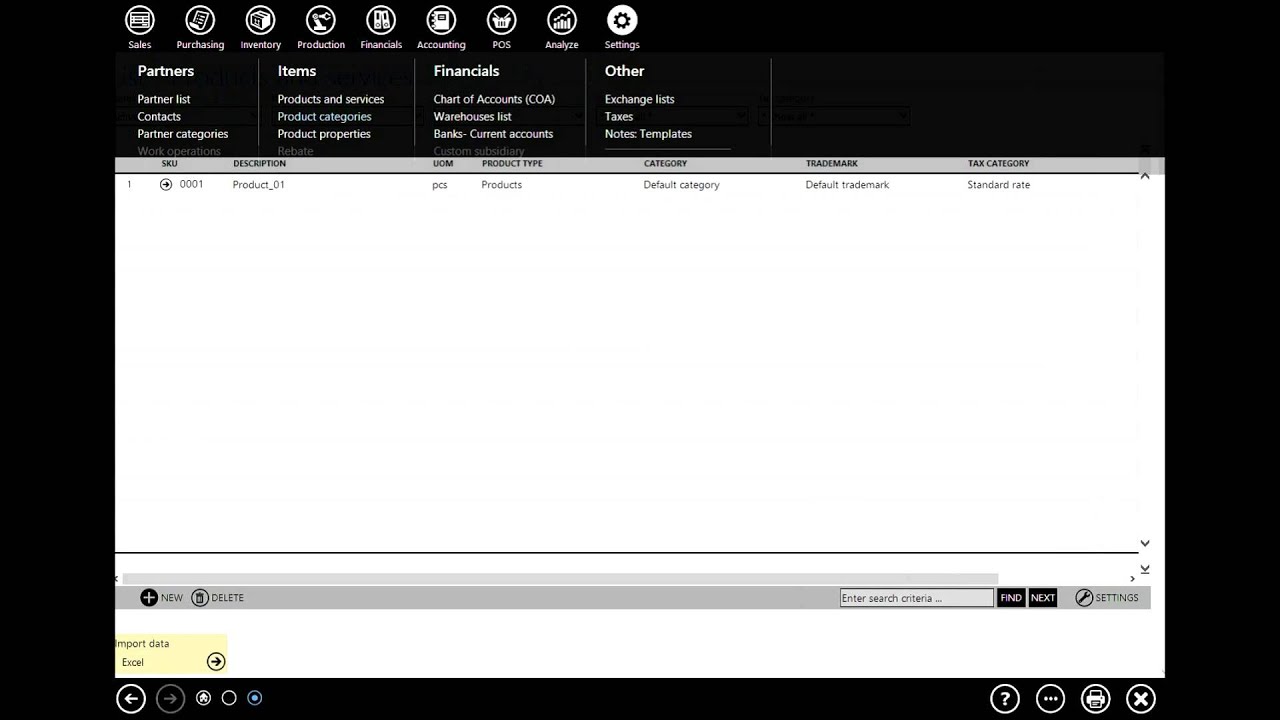Jump to last row with the underlined down arrow

(1145, 569)
